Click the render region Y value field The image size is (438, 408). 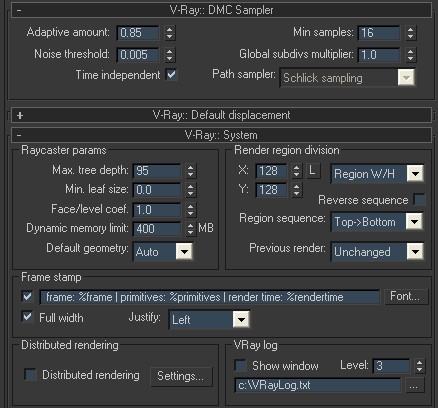(x=271, y=190)
